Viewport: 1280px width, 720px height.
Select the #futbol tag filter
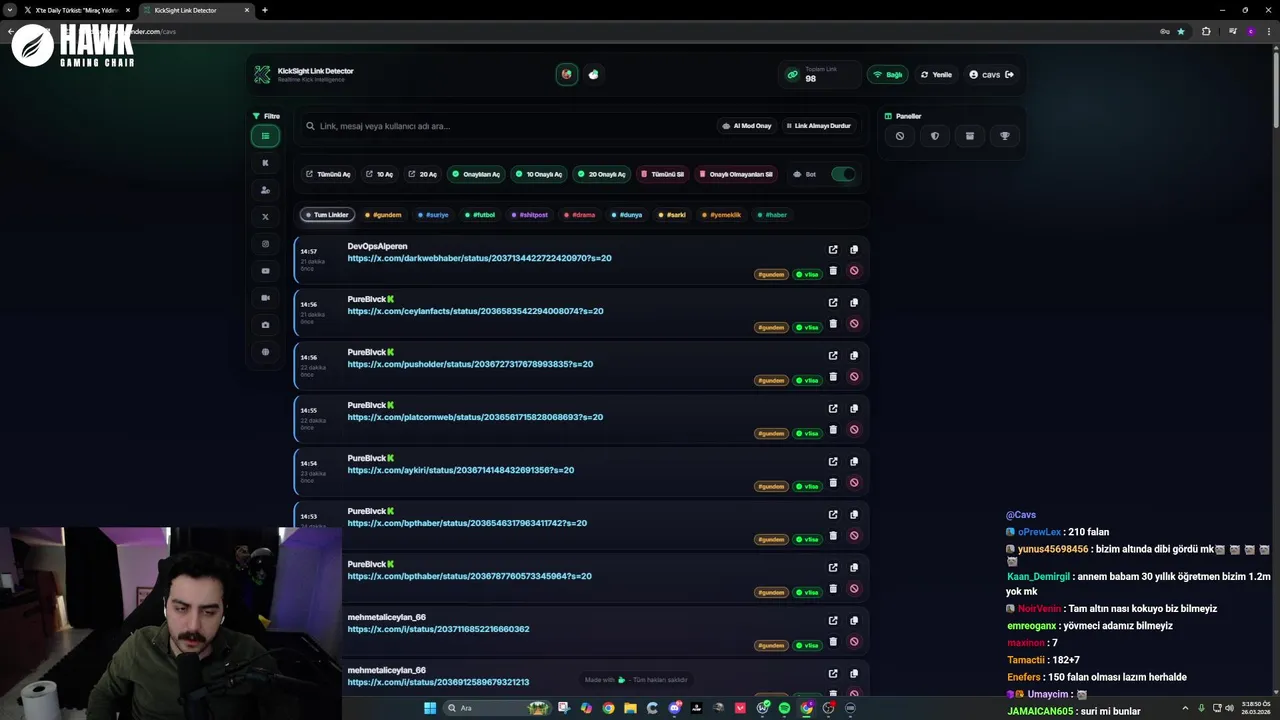(x=481, y=215)
